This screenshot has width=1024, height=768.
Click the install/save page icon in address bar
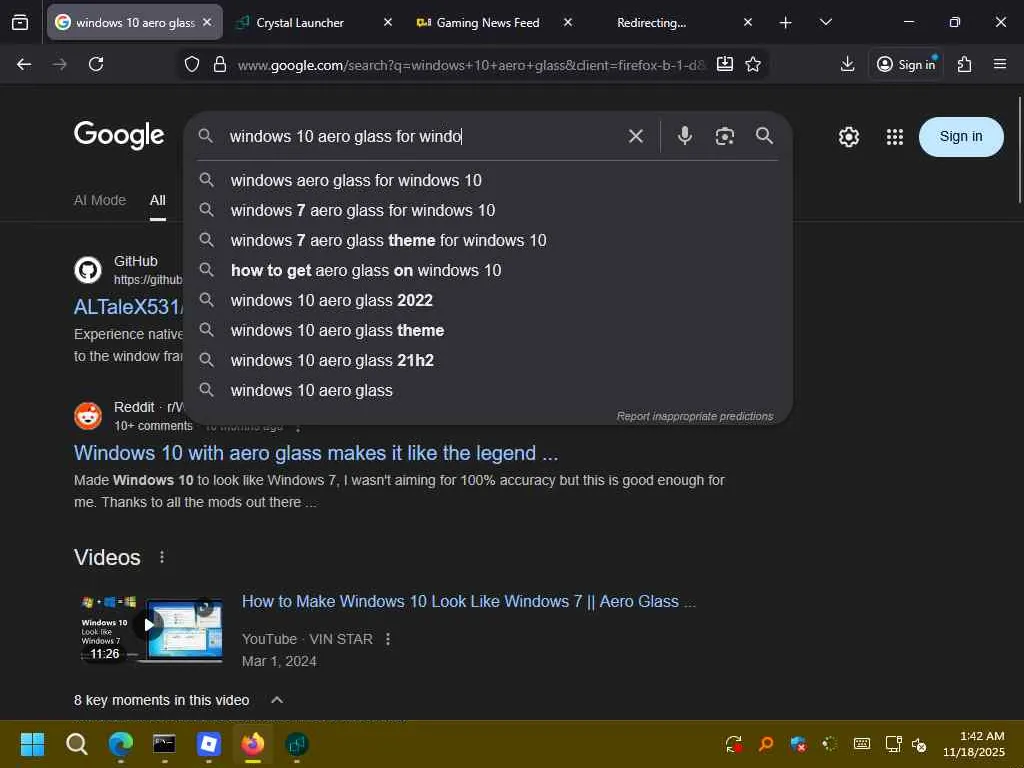point(725,64)
